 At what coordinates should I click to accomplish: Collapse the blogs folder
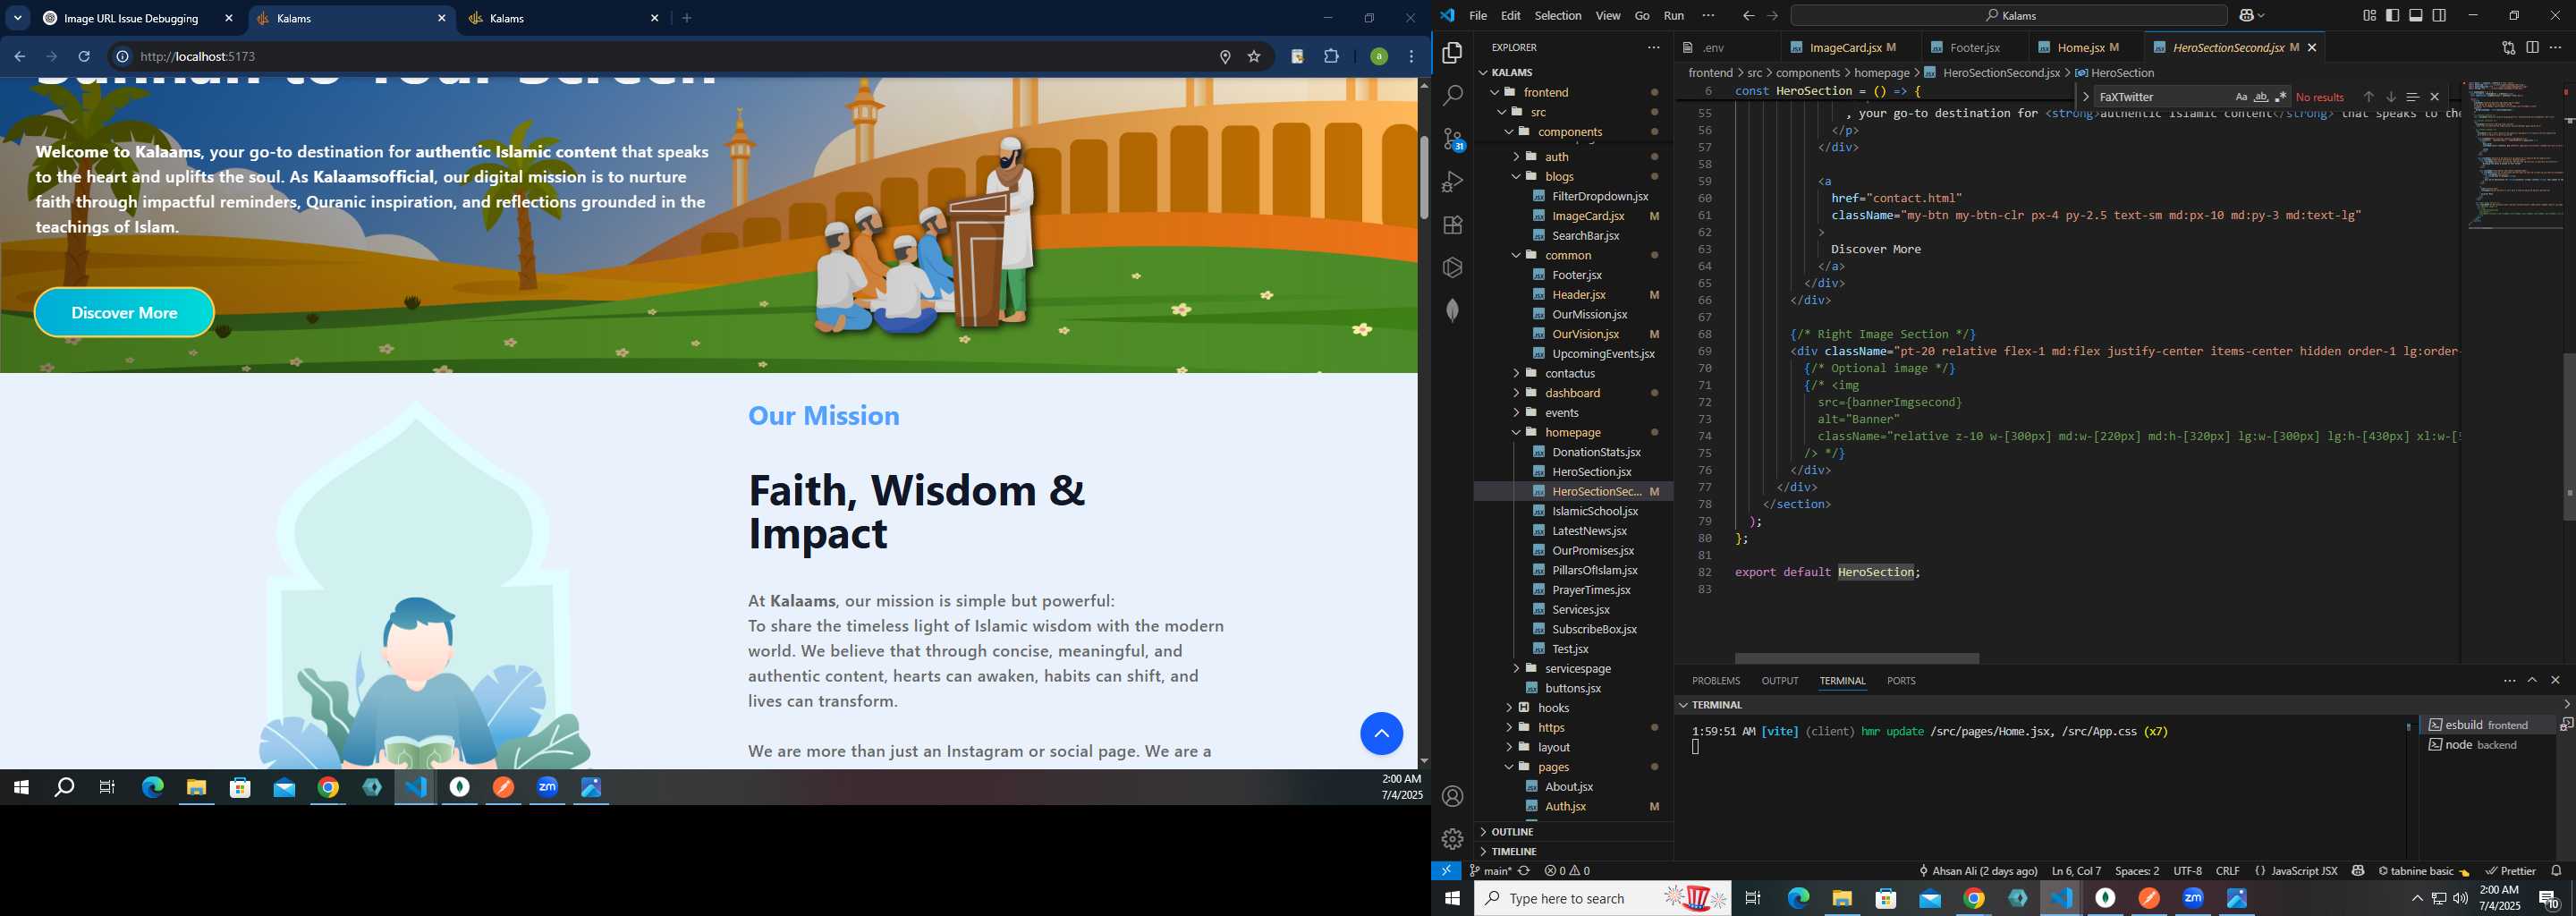coord(1516,176)
